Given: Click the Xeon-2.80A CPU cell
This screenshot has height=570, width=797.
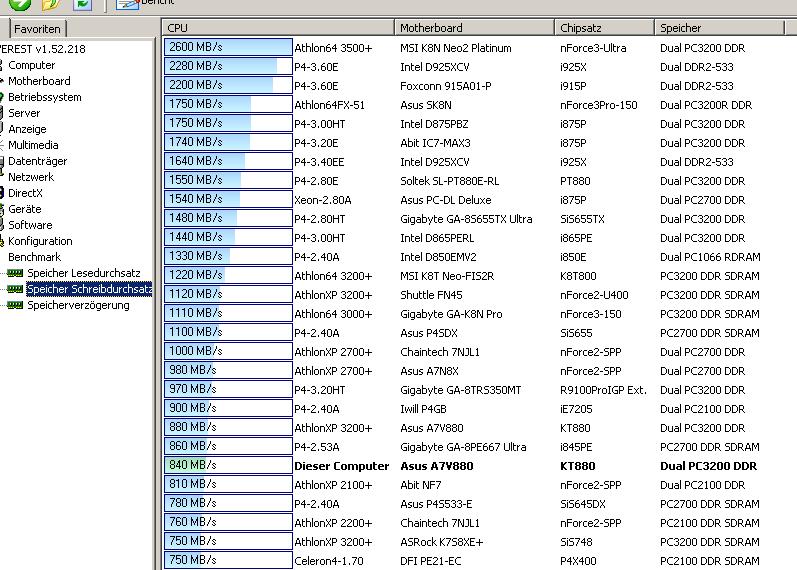Looking at the screenshot, I should click(323, 200).
